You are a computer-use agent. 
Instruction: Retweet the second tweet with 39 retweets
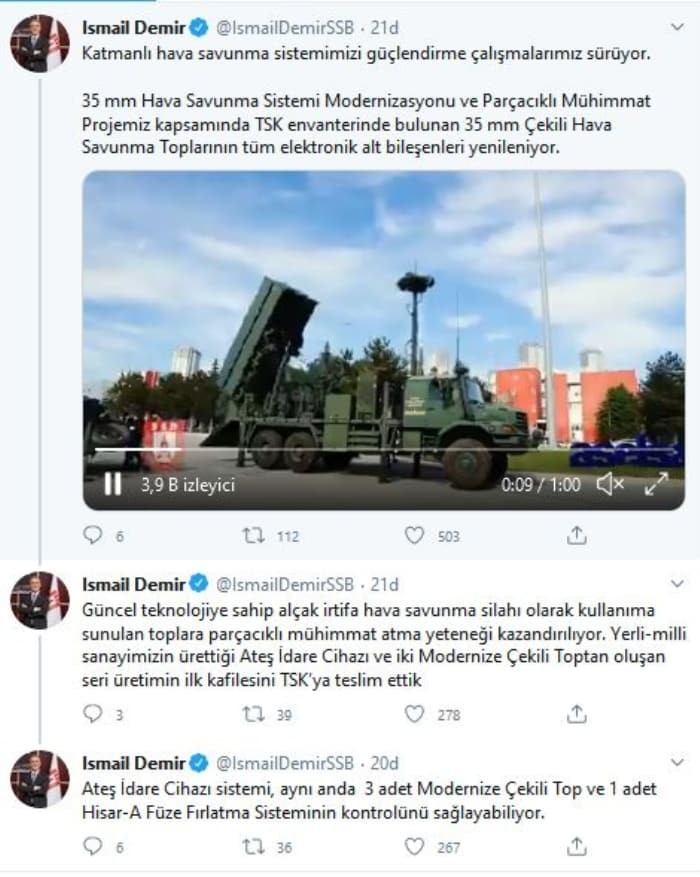(x=254, y=714)
